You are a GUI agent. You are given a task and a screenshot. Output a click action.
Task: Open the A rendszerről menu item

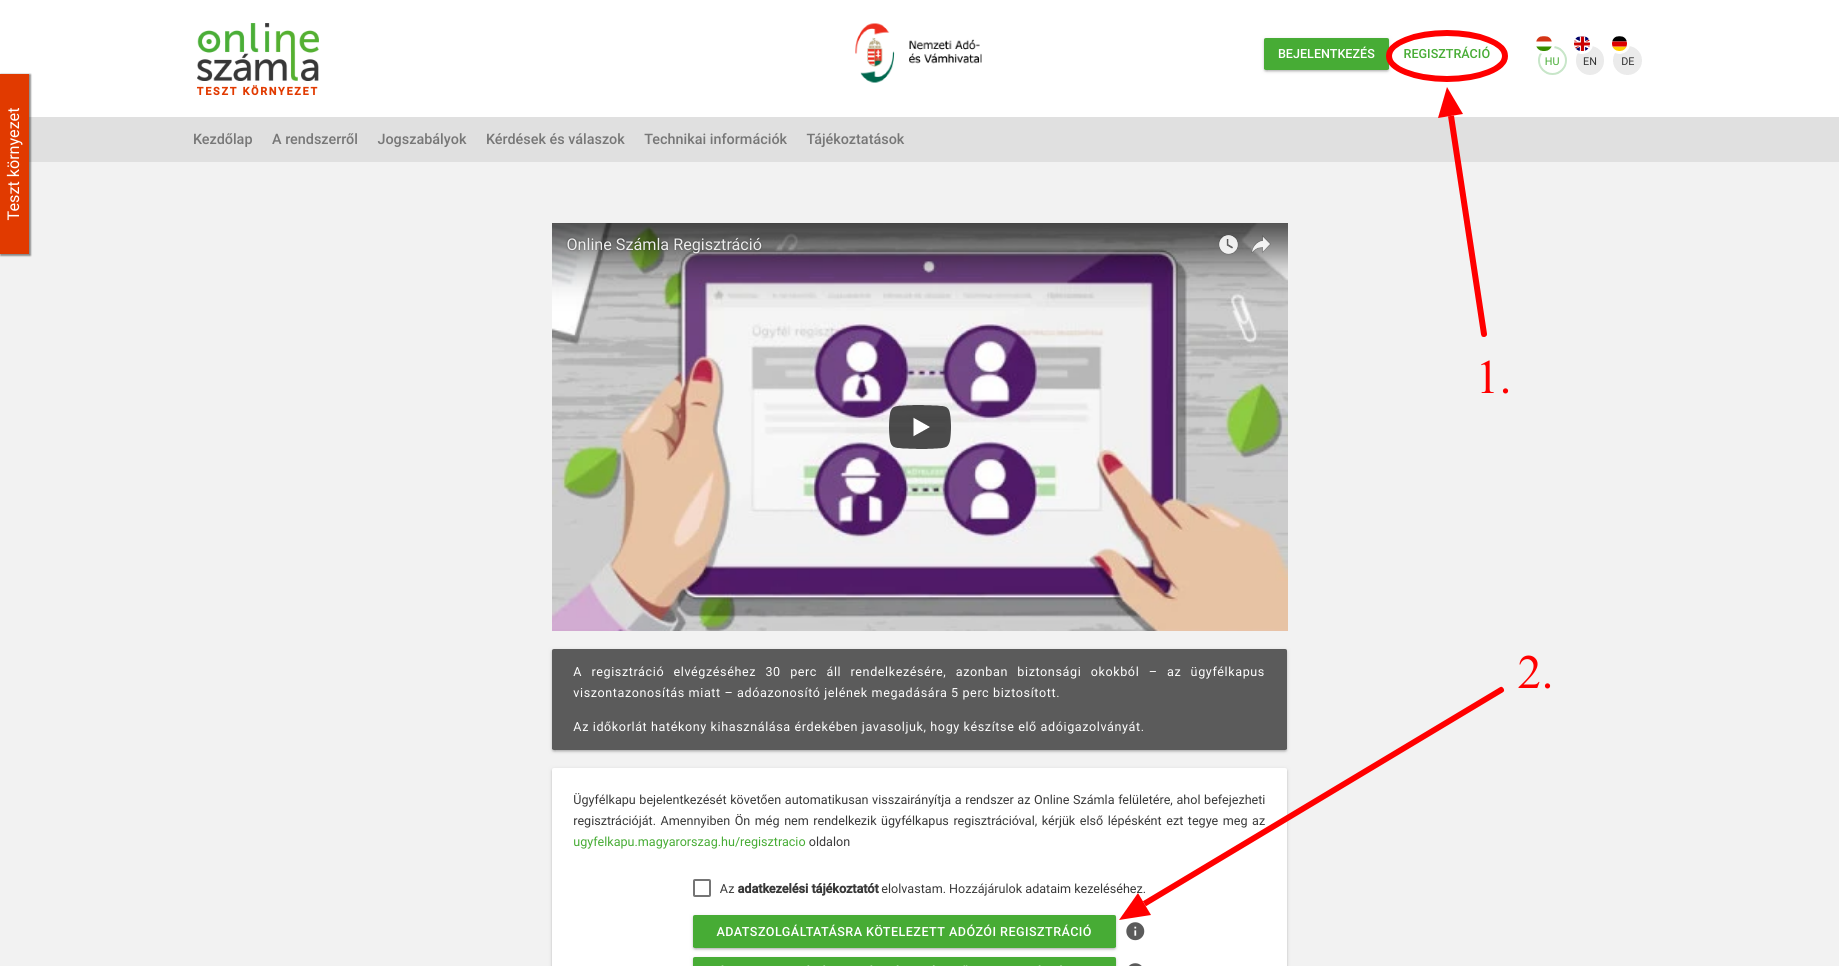click(x=315, y=139)
